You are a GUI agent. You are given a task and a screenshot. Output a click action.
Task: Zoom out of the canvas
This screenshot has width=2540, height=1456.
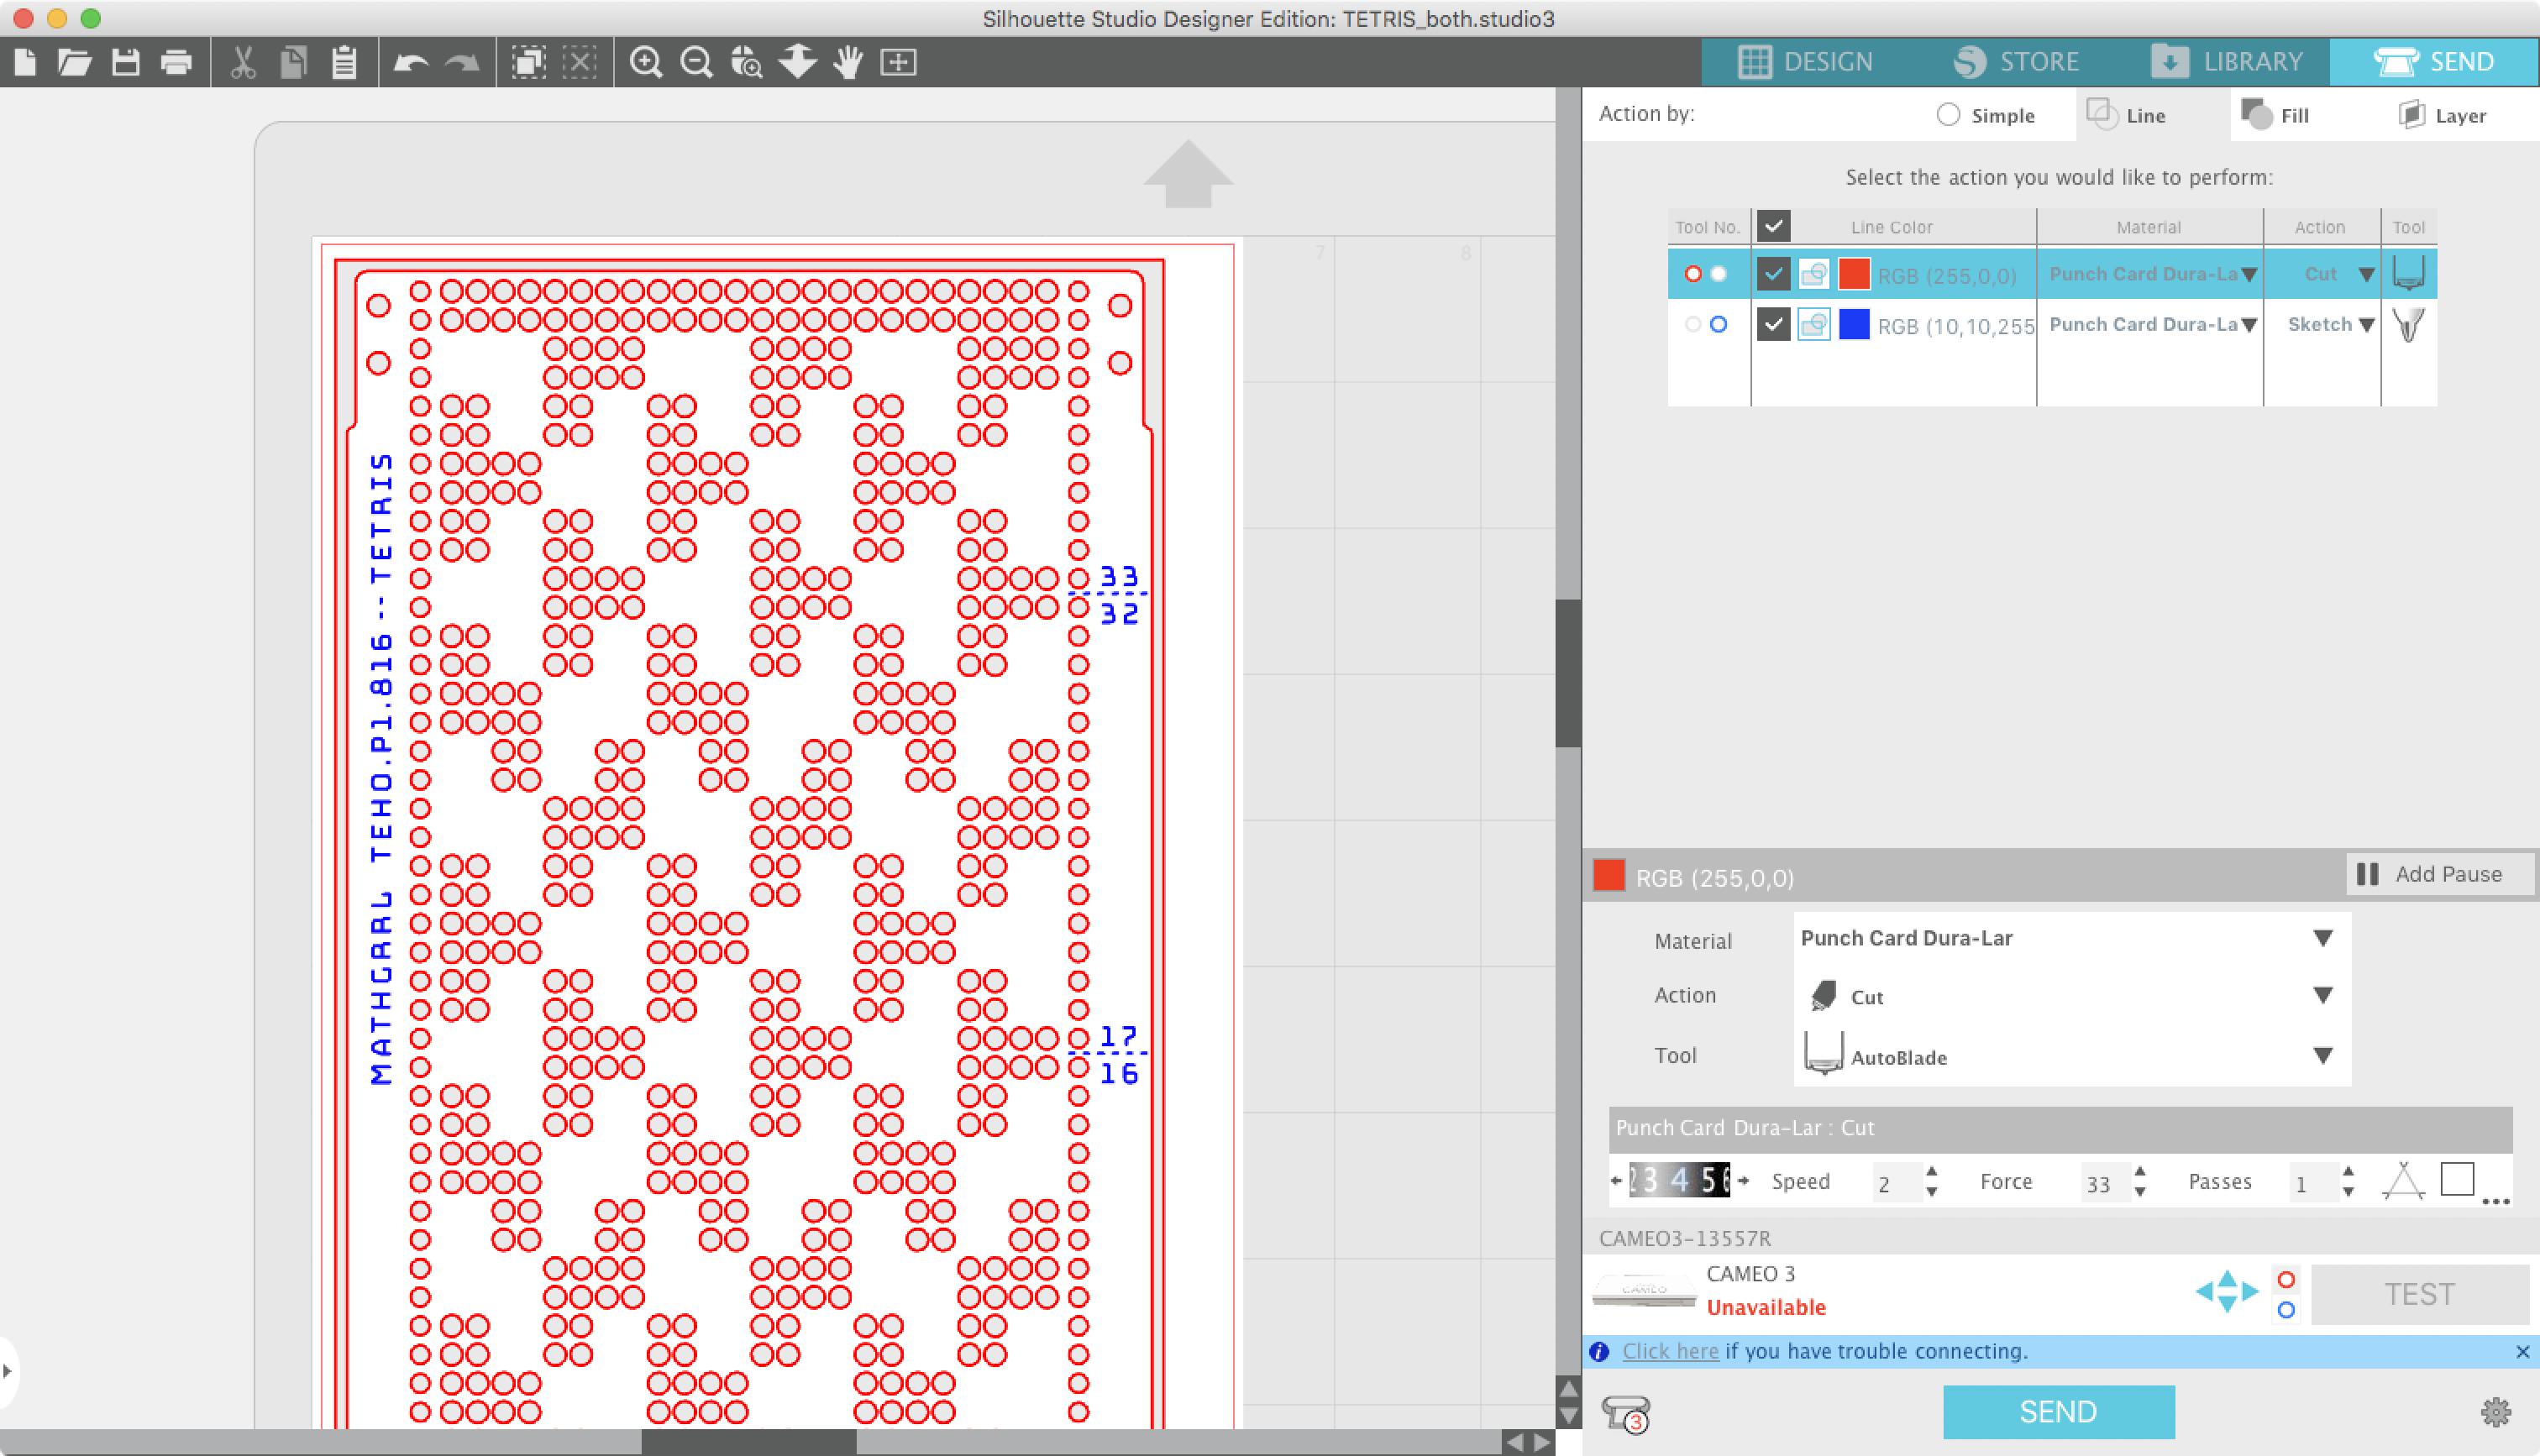click(696, 62)
